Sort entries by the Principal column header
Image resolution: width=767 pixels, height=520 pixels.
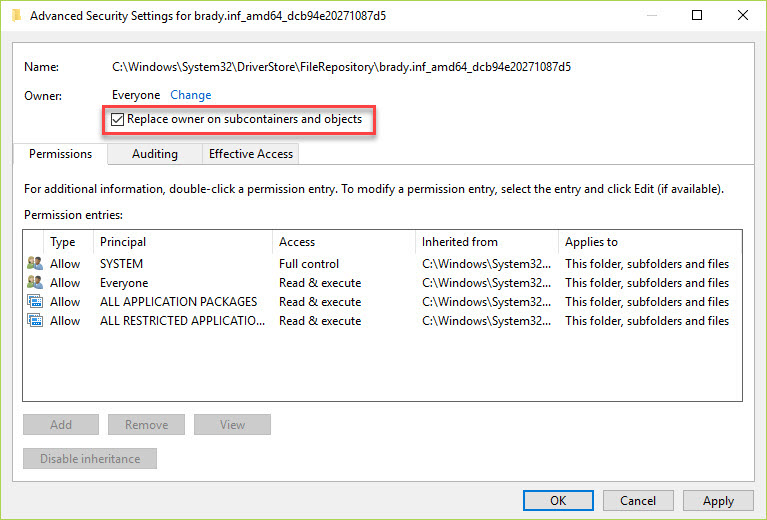[x=183, y=242]
